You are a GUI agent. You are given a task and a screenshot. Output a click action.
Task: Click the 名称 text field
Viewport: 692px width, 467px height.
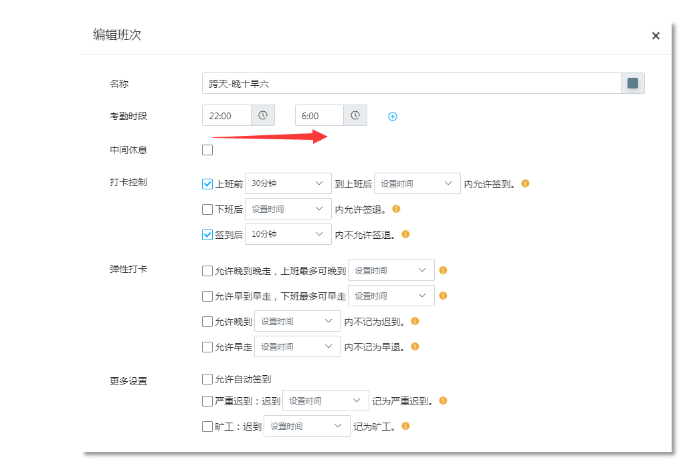pos(410,83)
